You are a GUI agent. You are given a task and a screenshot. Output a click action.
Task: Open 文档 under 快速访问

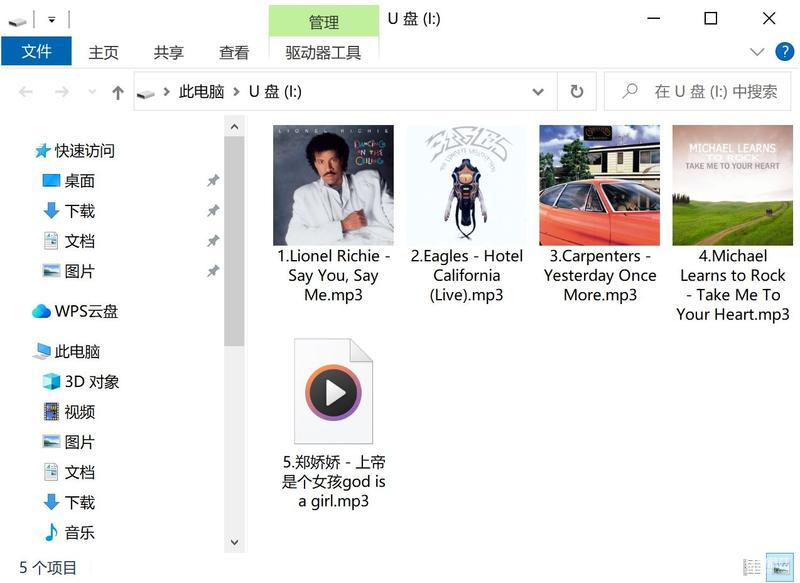[69, 241]
